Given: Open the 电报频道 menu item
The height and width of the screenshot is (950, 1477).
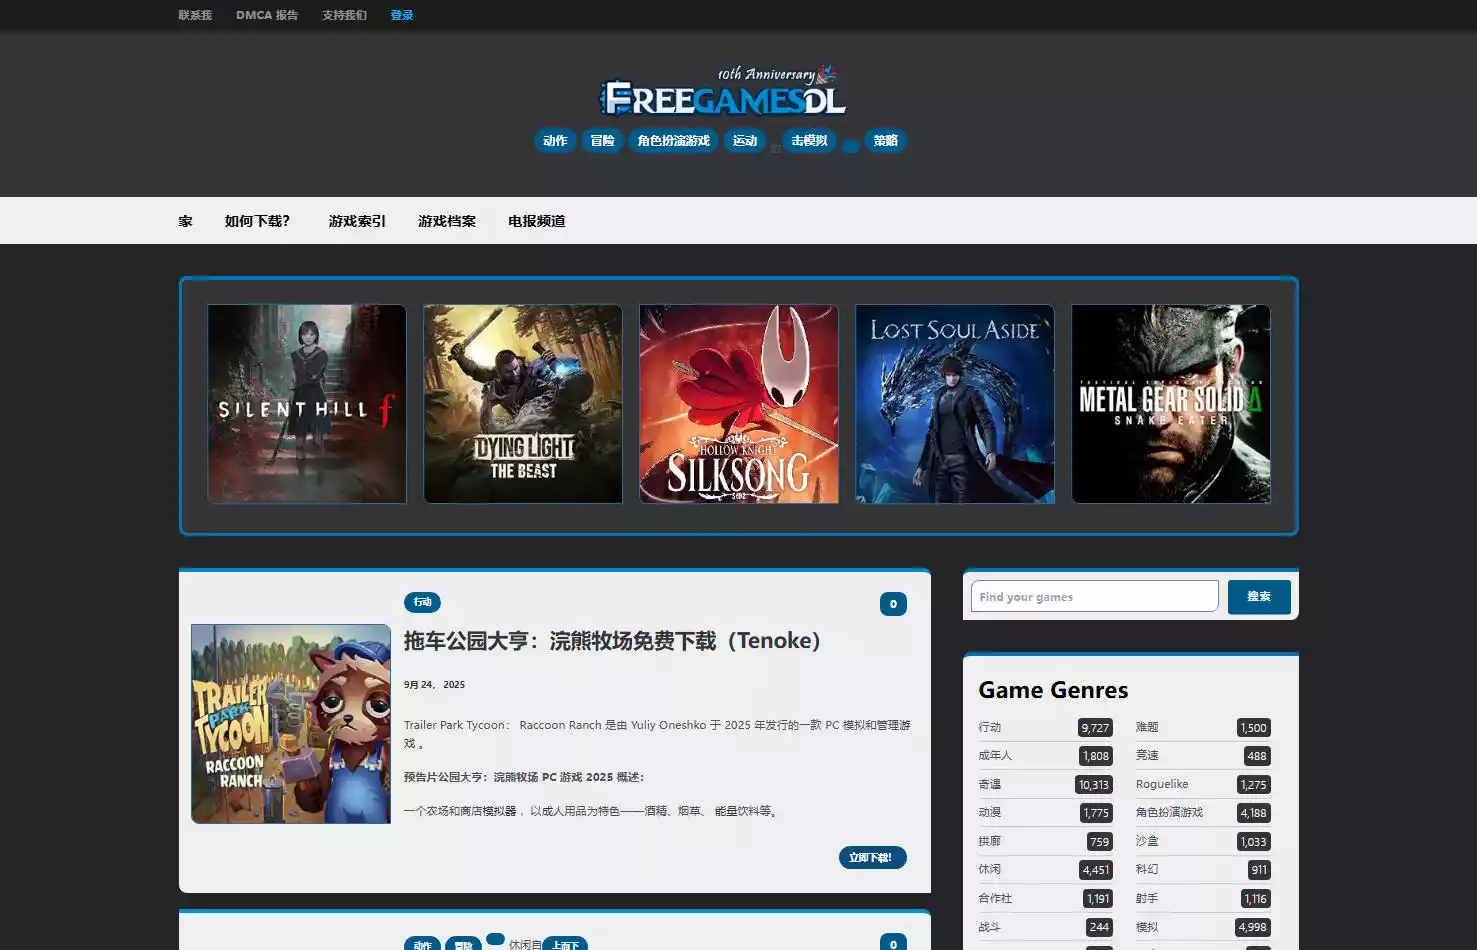Looking at the screenshot, I should coord(537,221).
